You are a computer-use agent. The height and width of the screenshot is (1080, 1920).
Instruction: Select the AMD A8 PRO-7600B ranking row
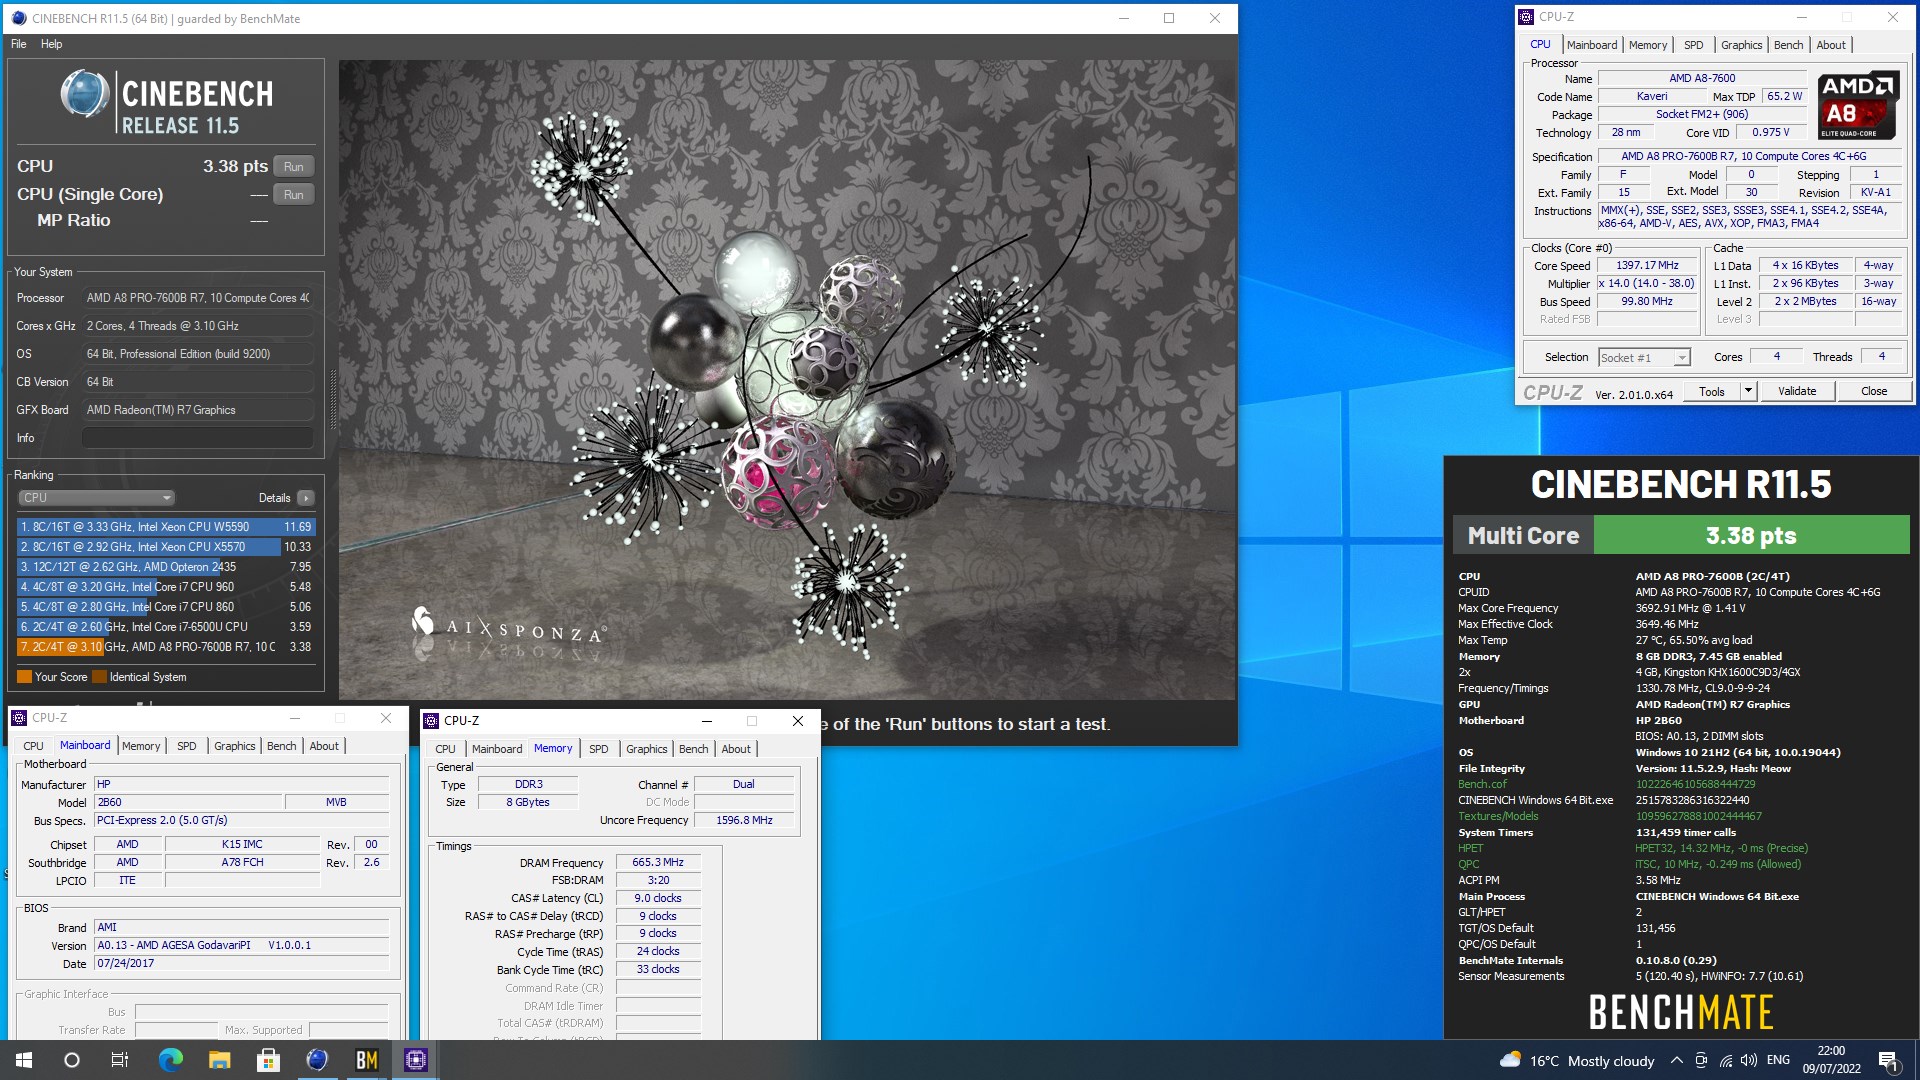[166, 647]
